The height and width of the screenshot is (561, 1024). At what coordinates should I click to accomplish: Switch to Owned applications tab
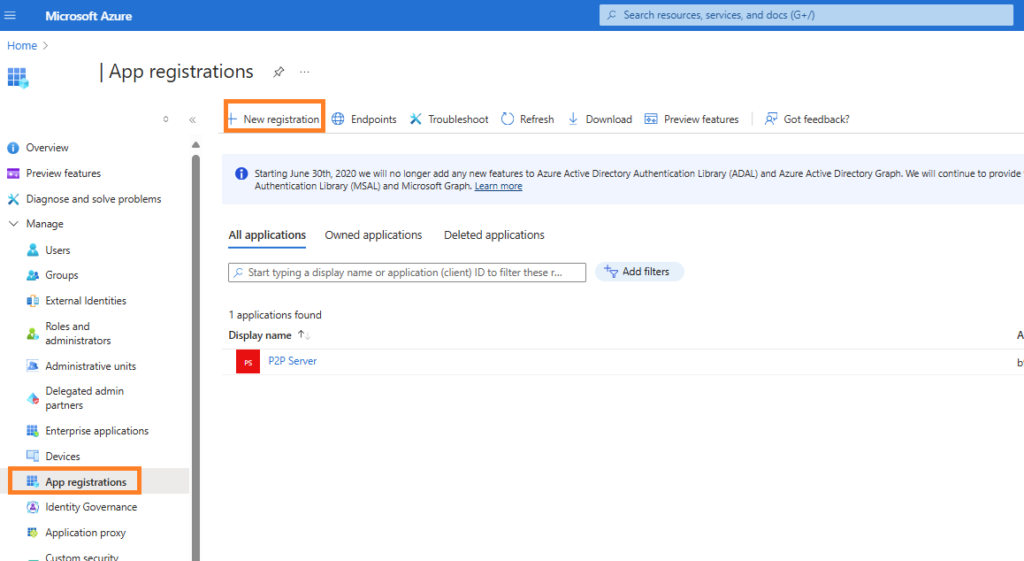tap(374, 235)
